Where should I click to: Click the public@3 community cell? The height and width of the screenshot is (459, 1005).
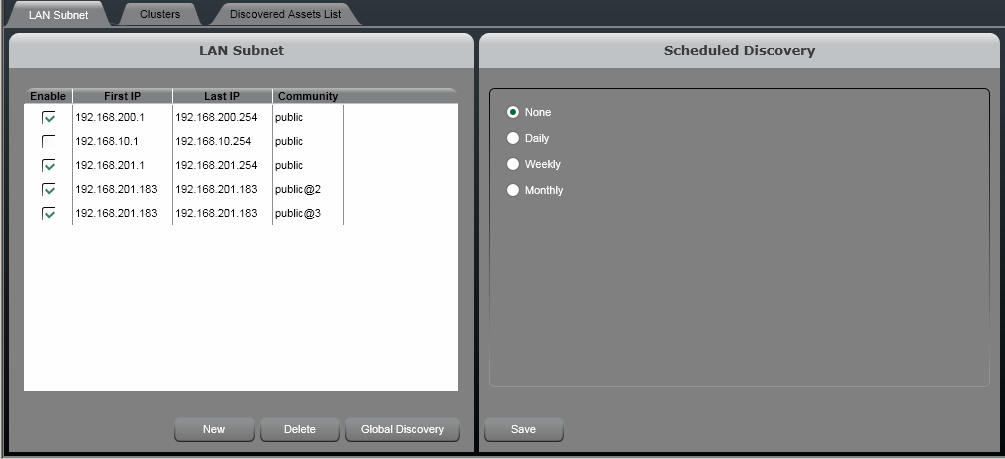click(298, 213)
